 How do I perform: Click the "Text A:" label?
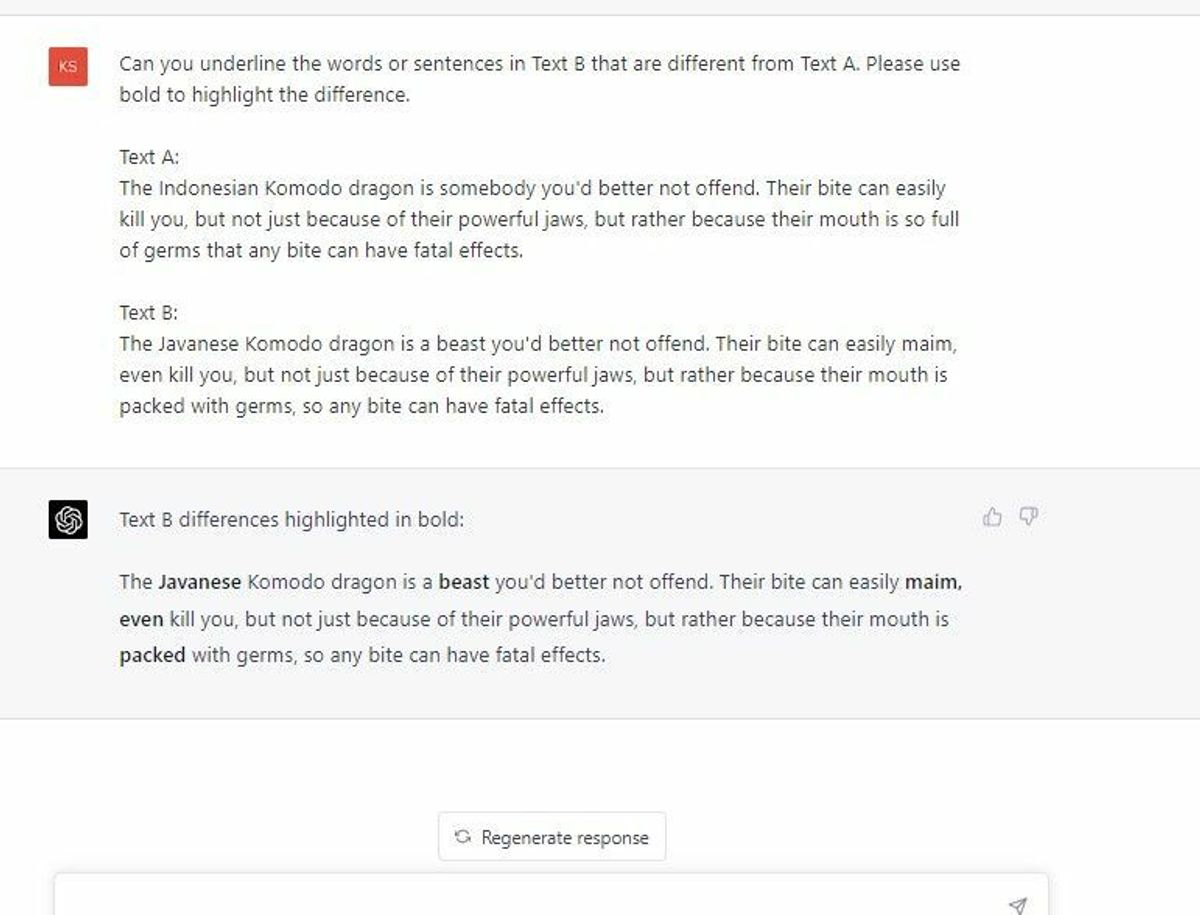coord(149,157)
